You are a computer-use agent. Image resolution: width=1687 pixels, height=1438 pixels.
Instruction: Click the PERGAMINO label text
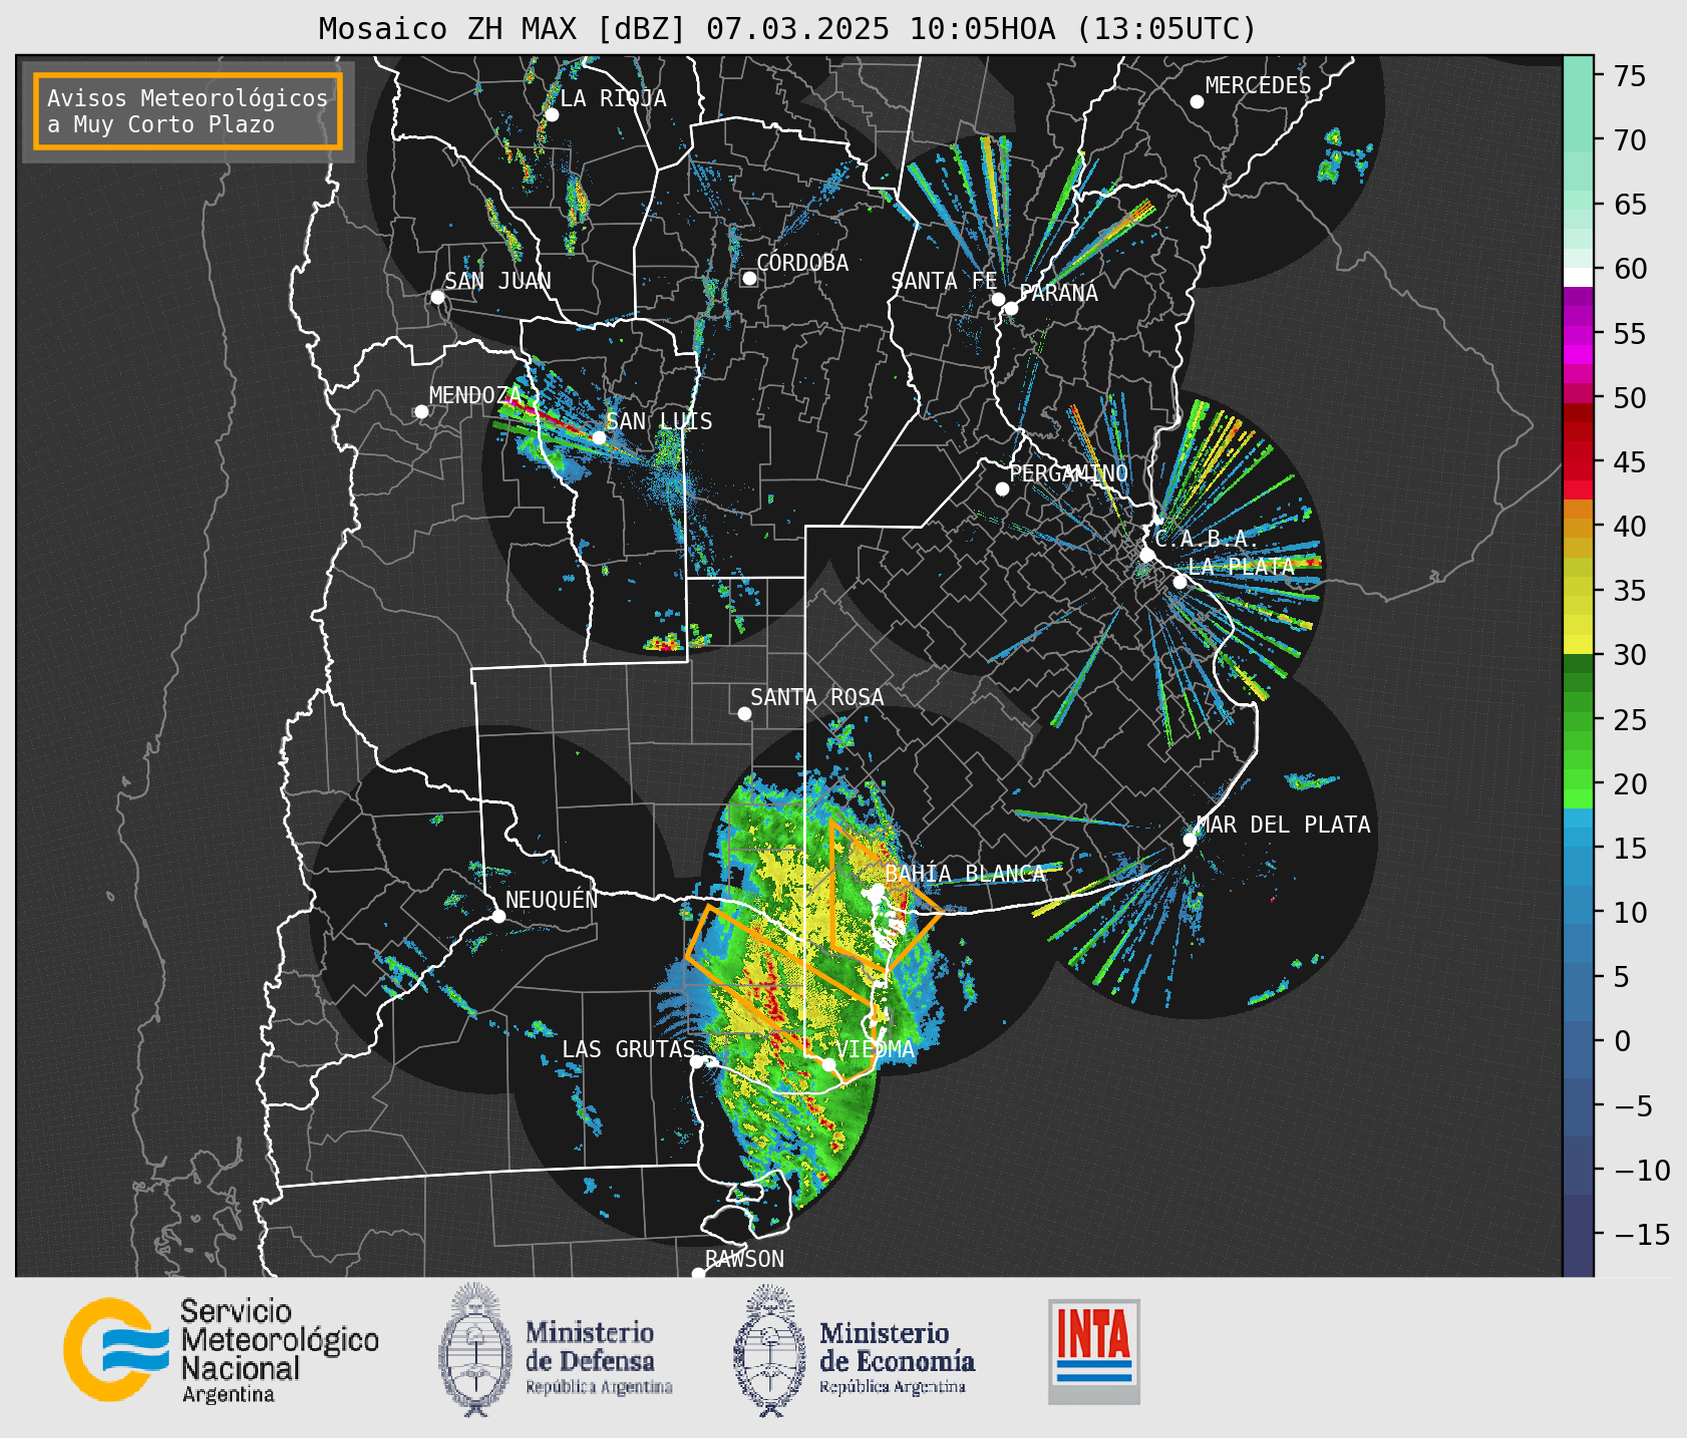(1069, 473)
